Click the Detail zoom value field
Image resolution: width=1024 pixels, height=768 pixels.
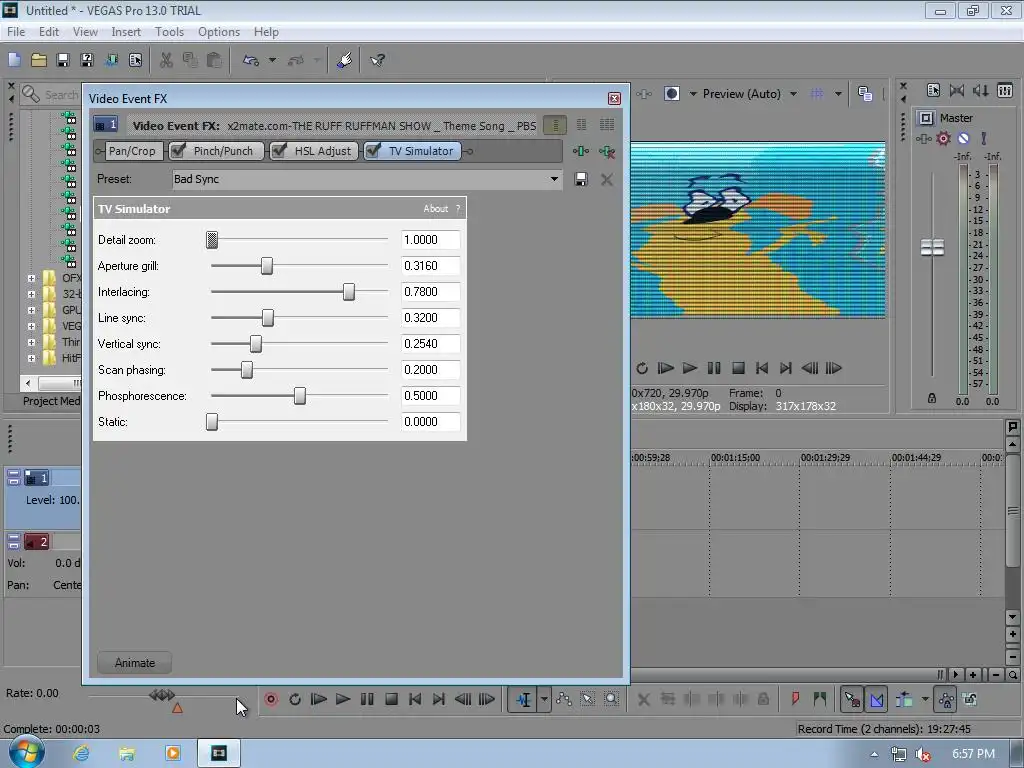coord(430,240)
